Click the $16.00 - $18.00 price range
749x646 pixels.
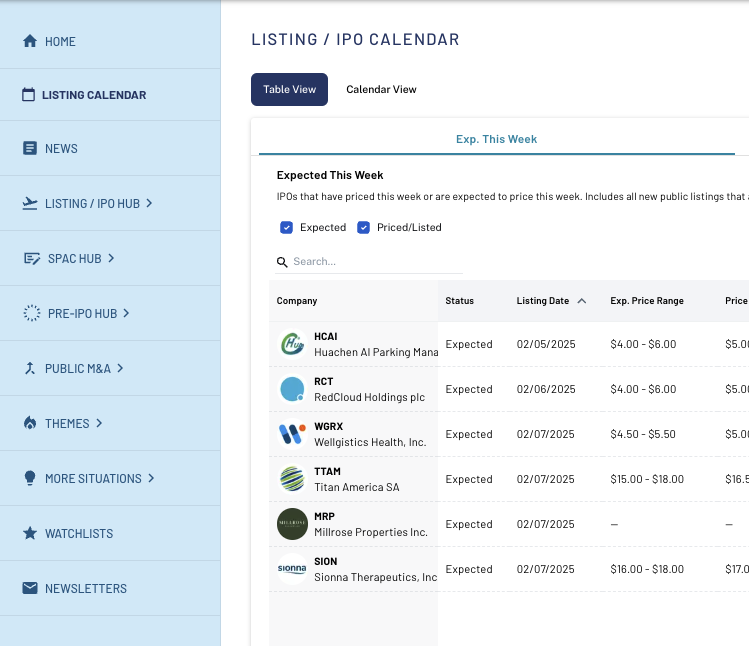pyautogui.click(x=647, y=569)
